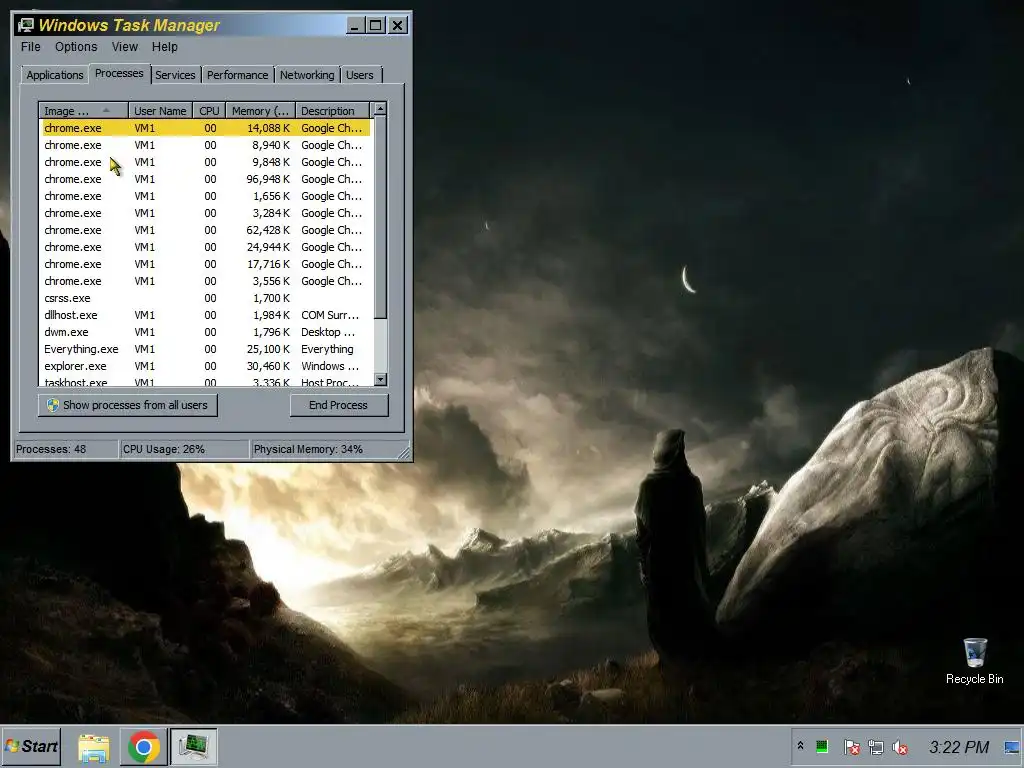
Task: Select the explorer.exe process
Action: (x=206, y=366)
